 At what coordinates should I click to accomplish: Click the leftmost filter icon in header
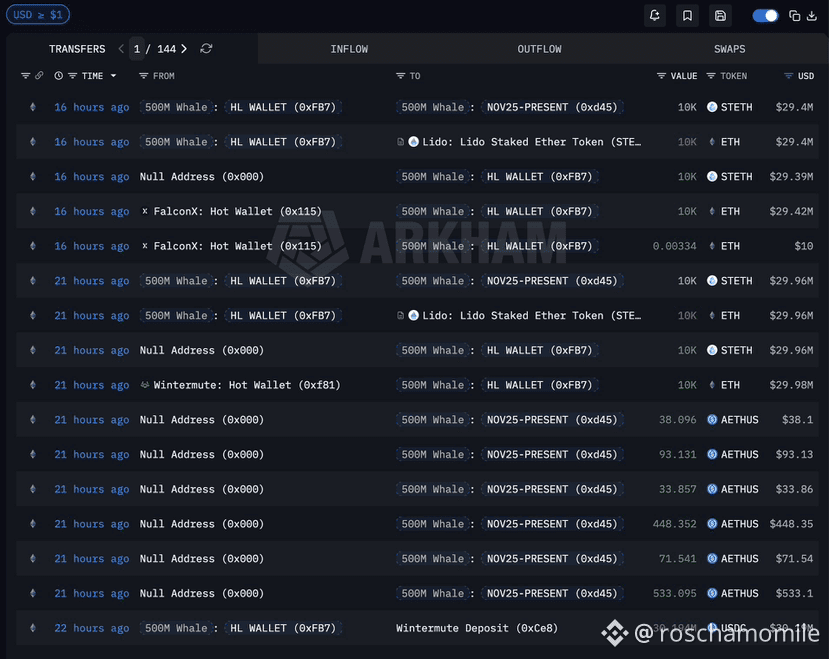tap(25, 76)
